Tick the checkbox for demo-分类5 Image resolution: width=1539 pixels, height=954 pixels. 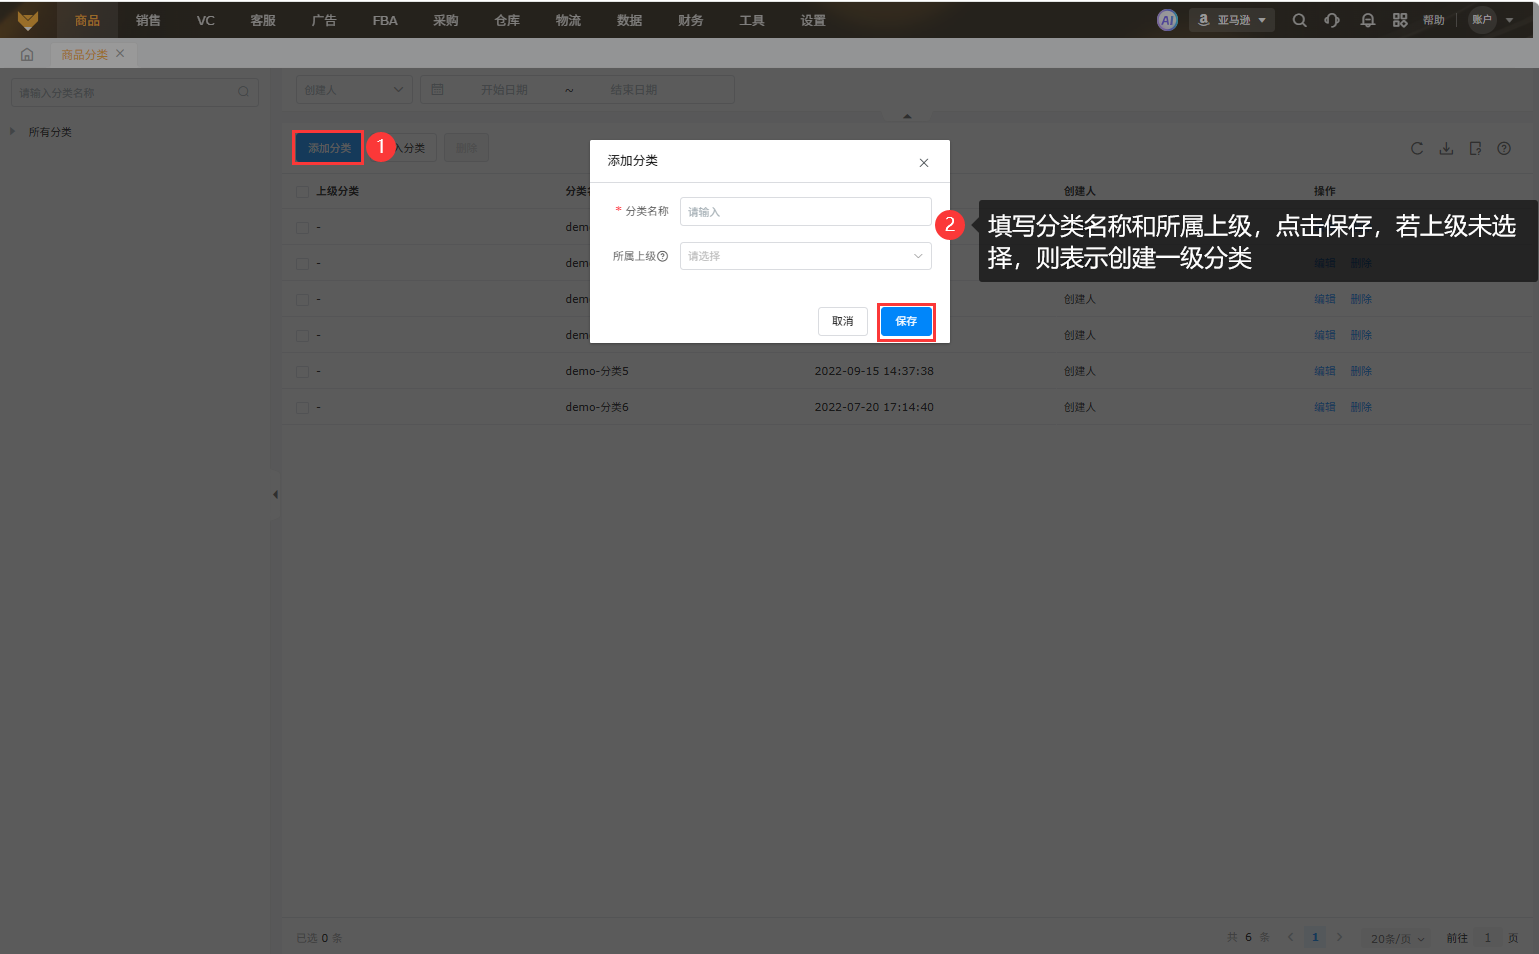pyautogui.click(x=302, y=372)
